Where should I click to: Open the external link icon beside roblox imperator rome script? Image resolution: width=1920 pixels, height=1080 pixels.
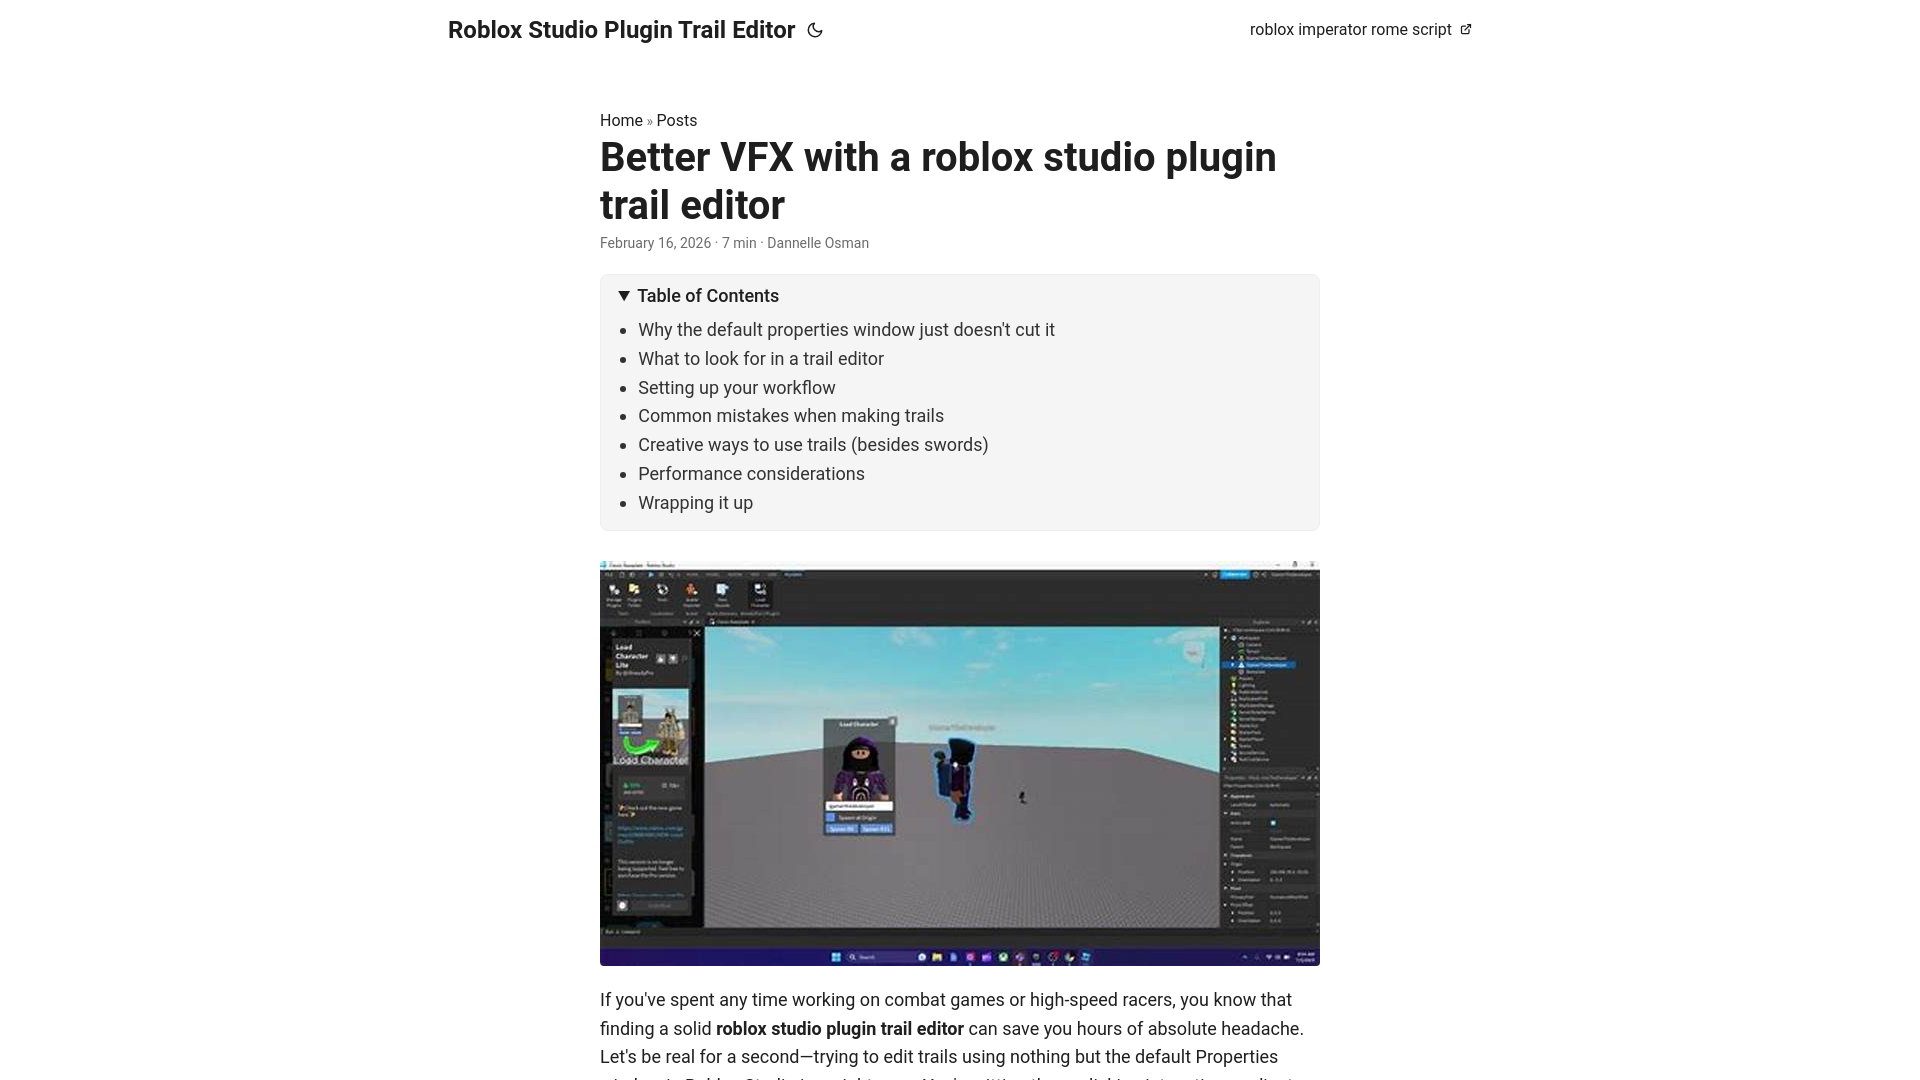coord(1466,29)
